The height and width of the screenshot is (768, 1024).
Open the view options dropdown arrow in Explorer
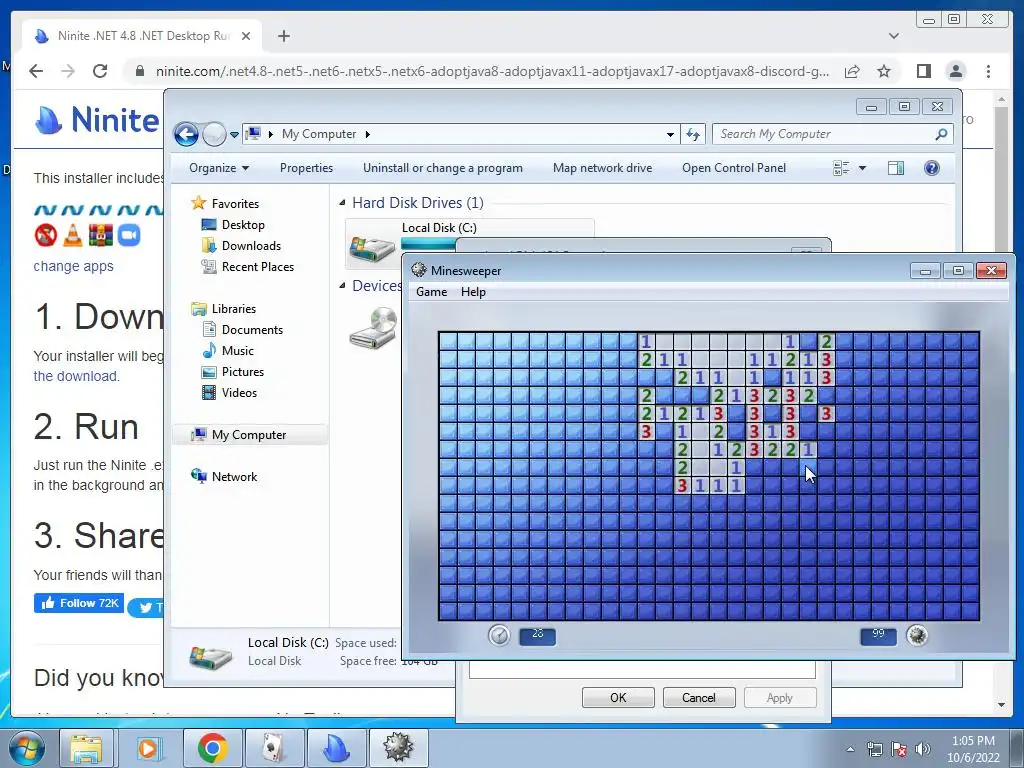862,168
